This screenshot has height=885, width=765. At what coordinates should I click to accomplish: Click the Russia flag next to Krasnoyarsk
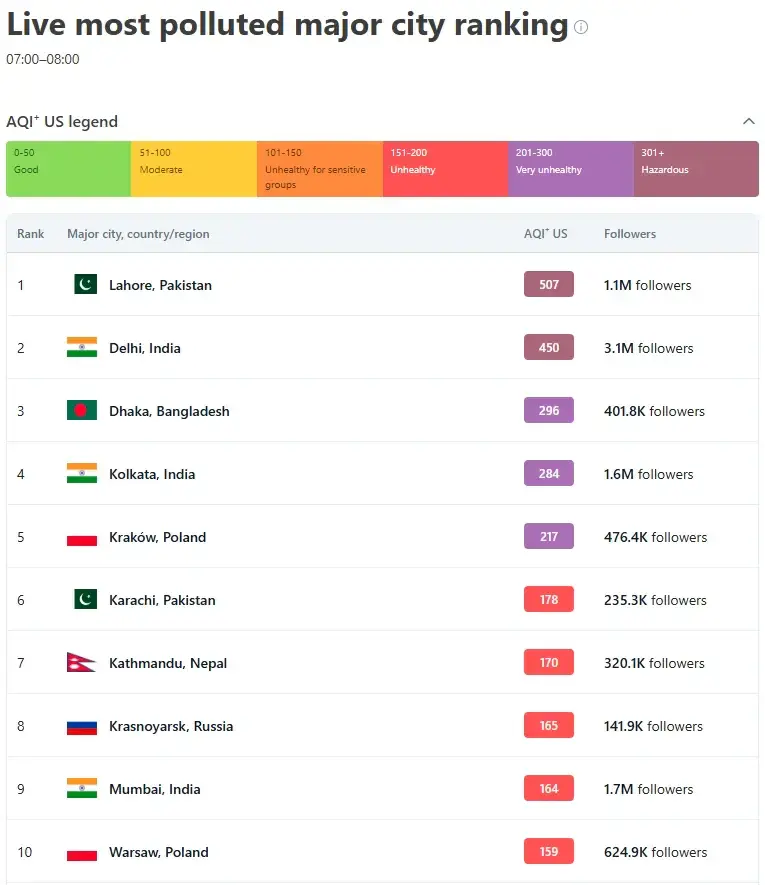tap(80, 725)
